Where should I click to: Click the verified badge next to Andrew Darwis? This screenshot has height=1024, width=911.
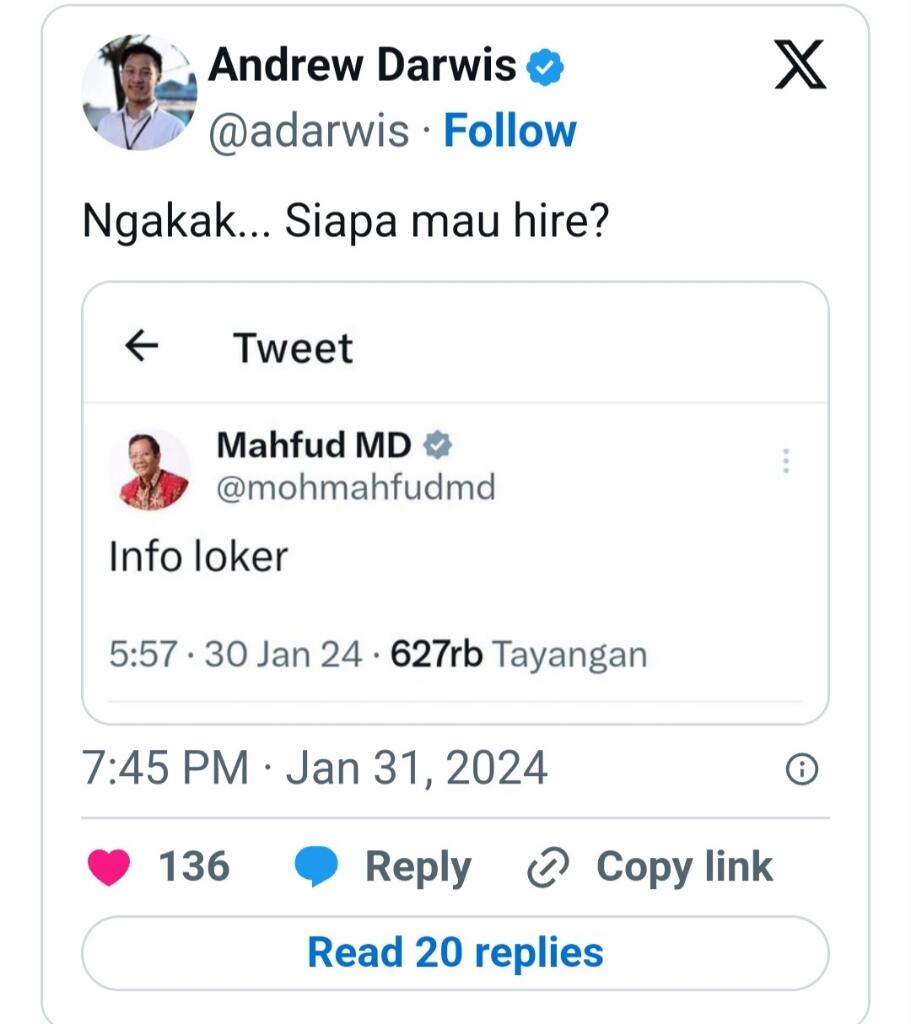point(544,66)
